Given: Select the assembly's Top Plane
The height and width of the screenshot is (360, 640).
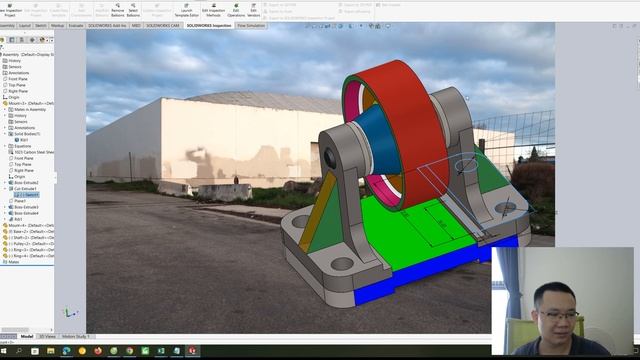Looking at the screenshot, I should tap(14, 85).
